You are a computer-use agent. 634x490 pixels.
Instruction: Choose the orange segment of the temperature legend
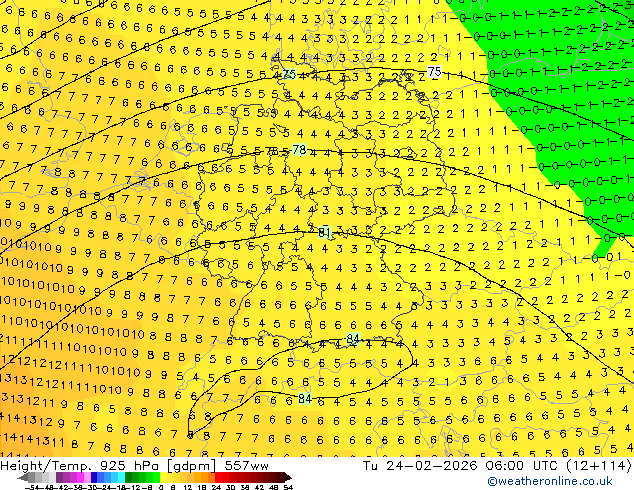200,477
